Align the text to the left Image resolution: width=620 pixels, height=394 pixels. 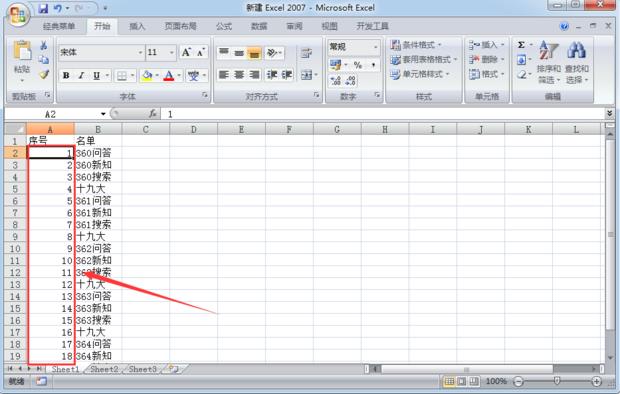(x=224, y=74)
